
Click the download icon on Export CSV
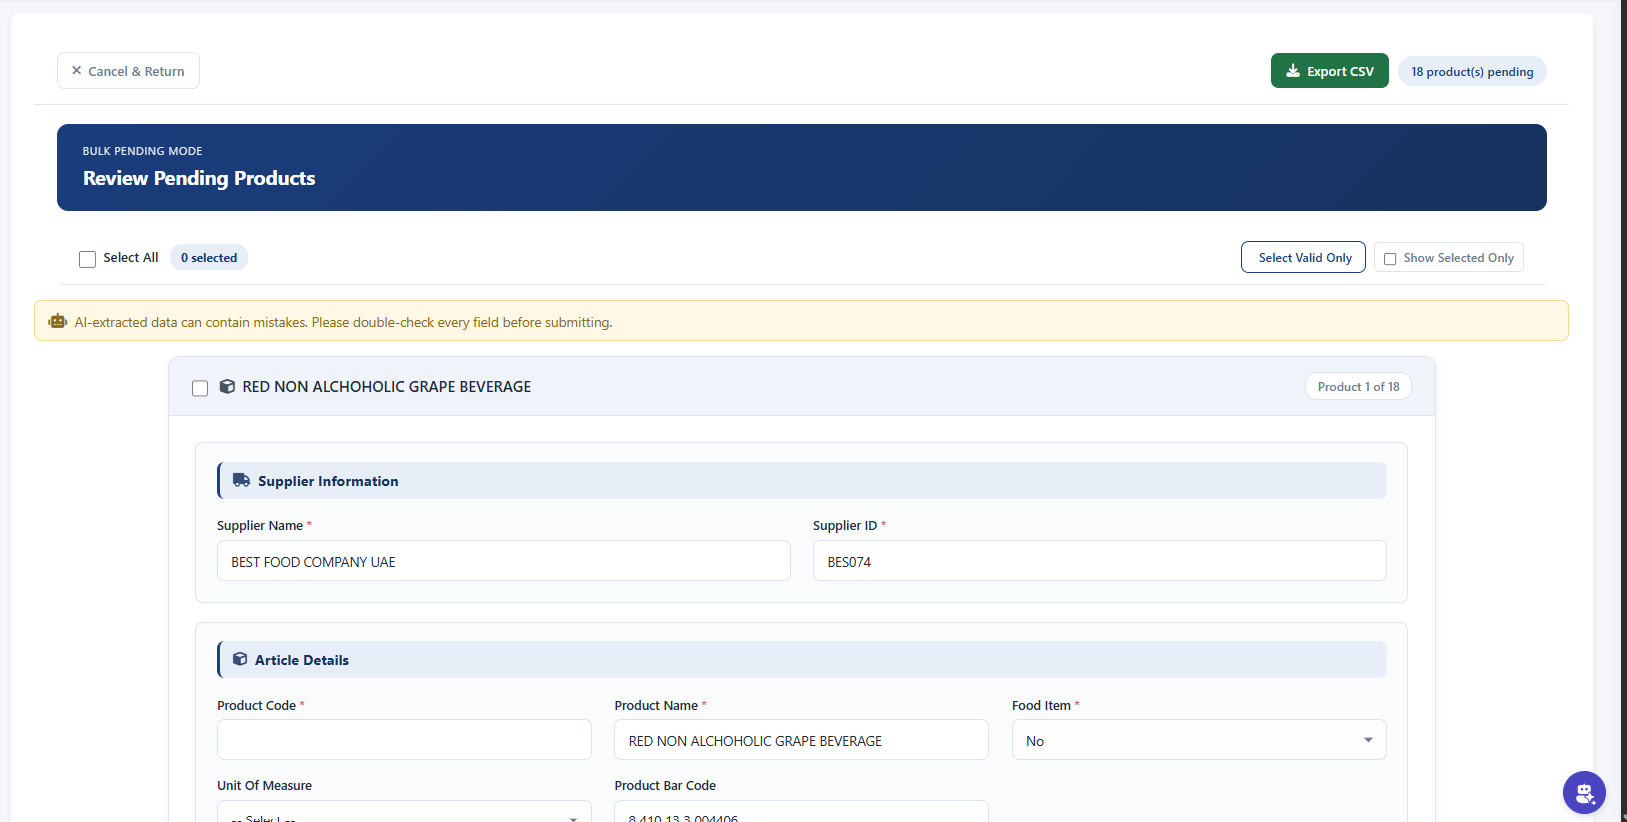[x=1293, y=71]
